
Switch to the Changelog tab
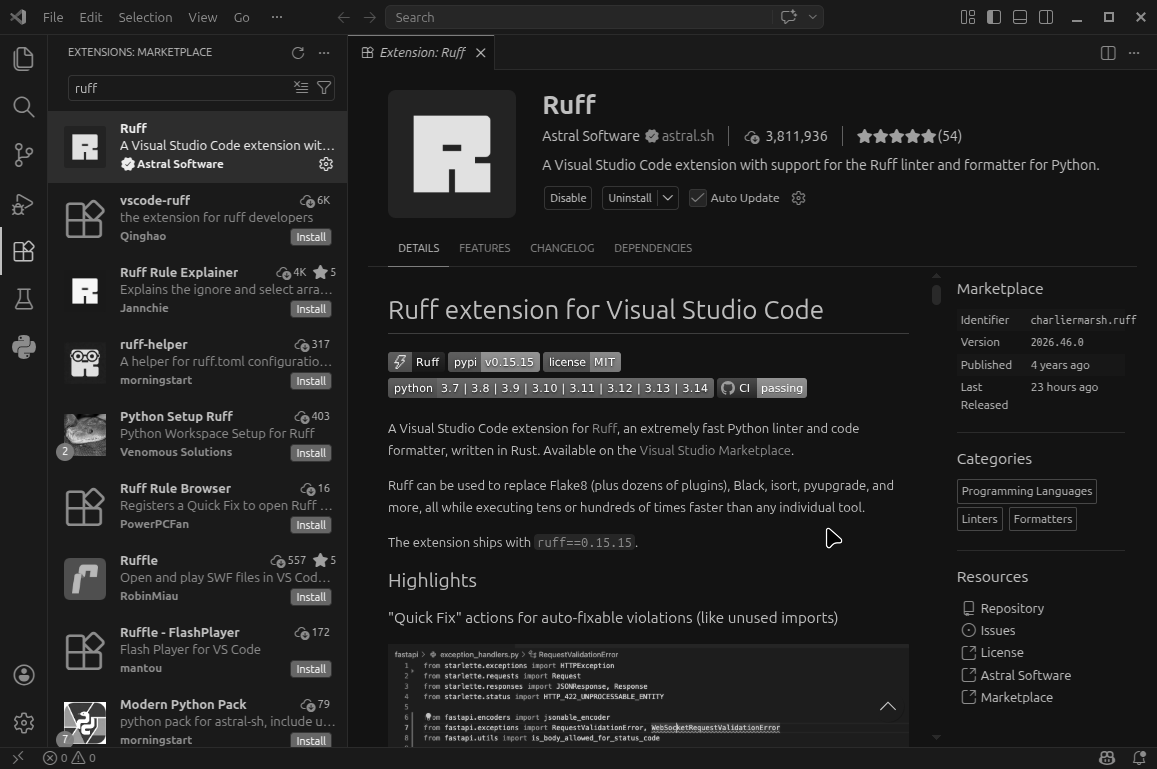point(562,248)
